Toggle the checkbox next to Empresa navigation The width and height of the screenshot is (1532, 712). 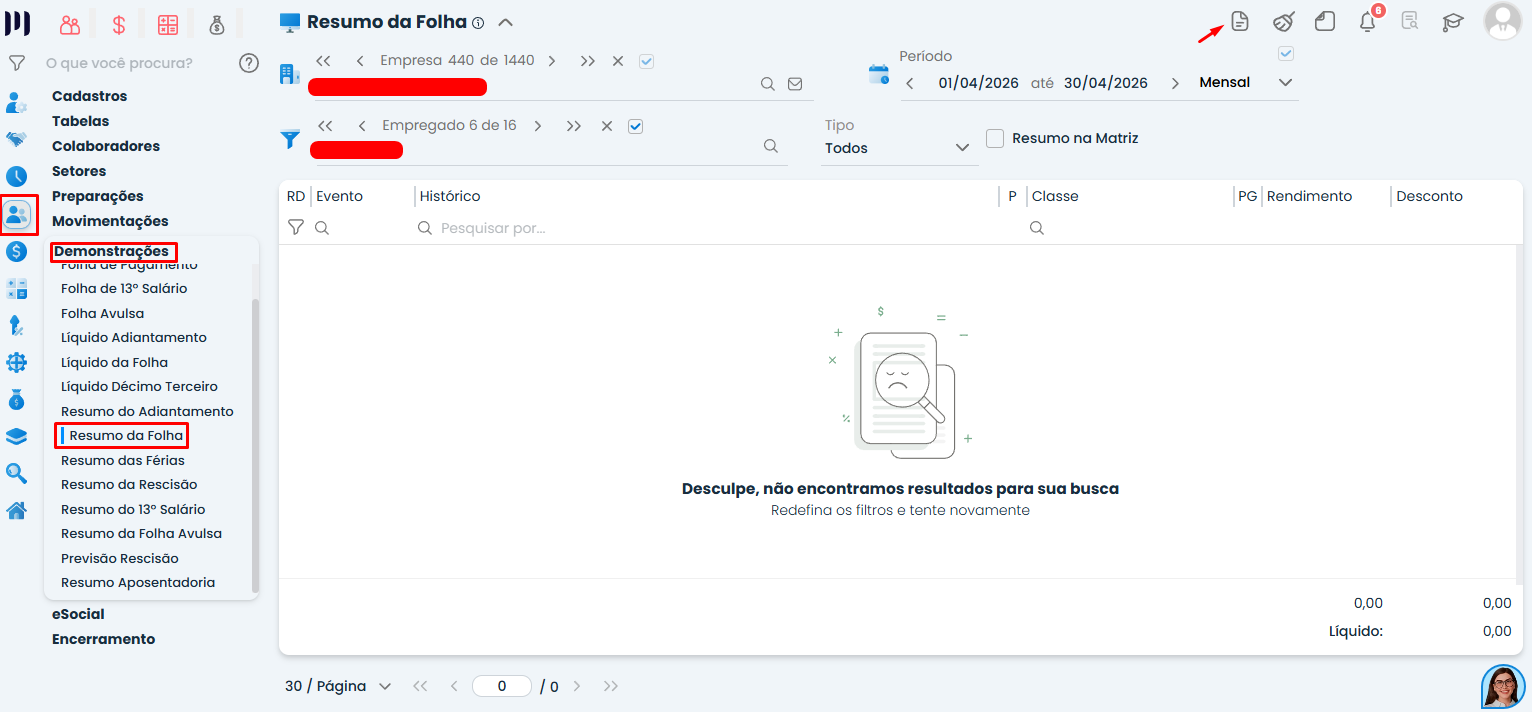646,61
